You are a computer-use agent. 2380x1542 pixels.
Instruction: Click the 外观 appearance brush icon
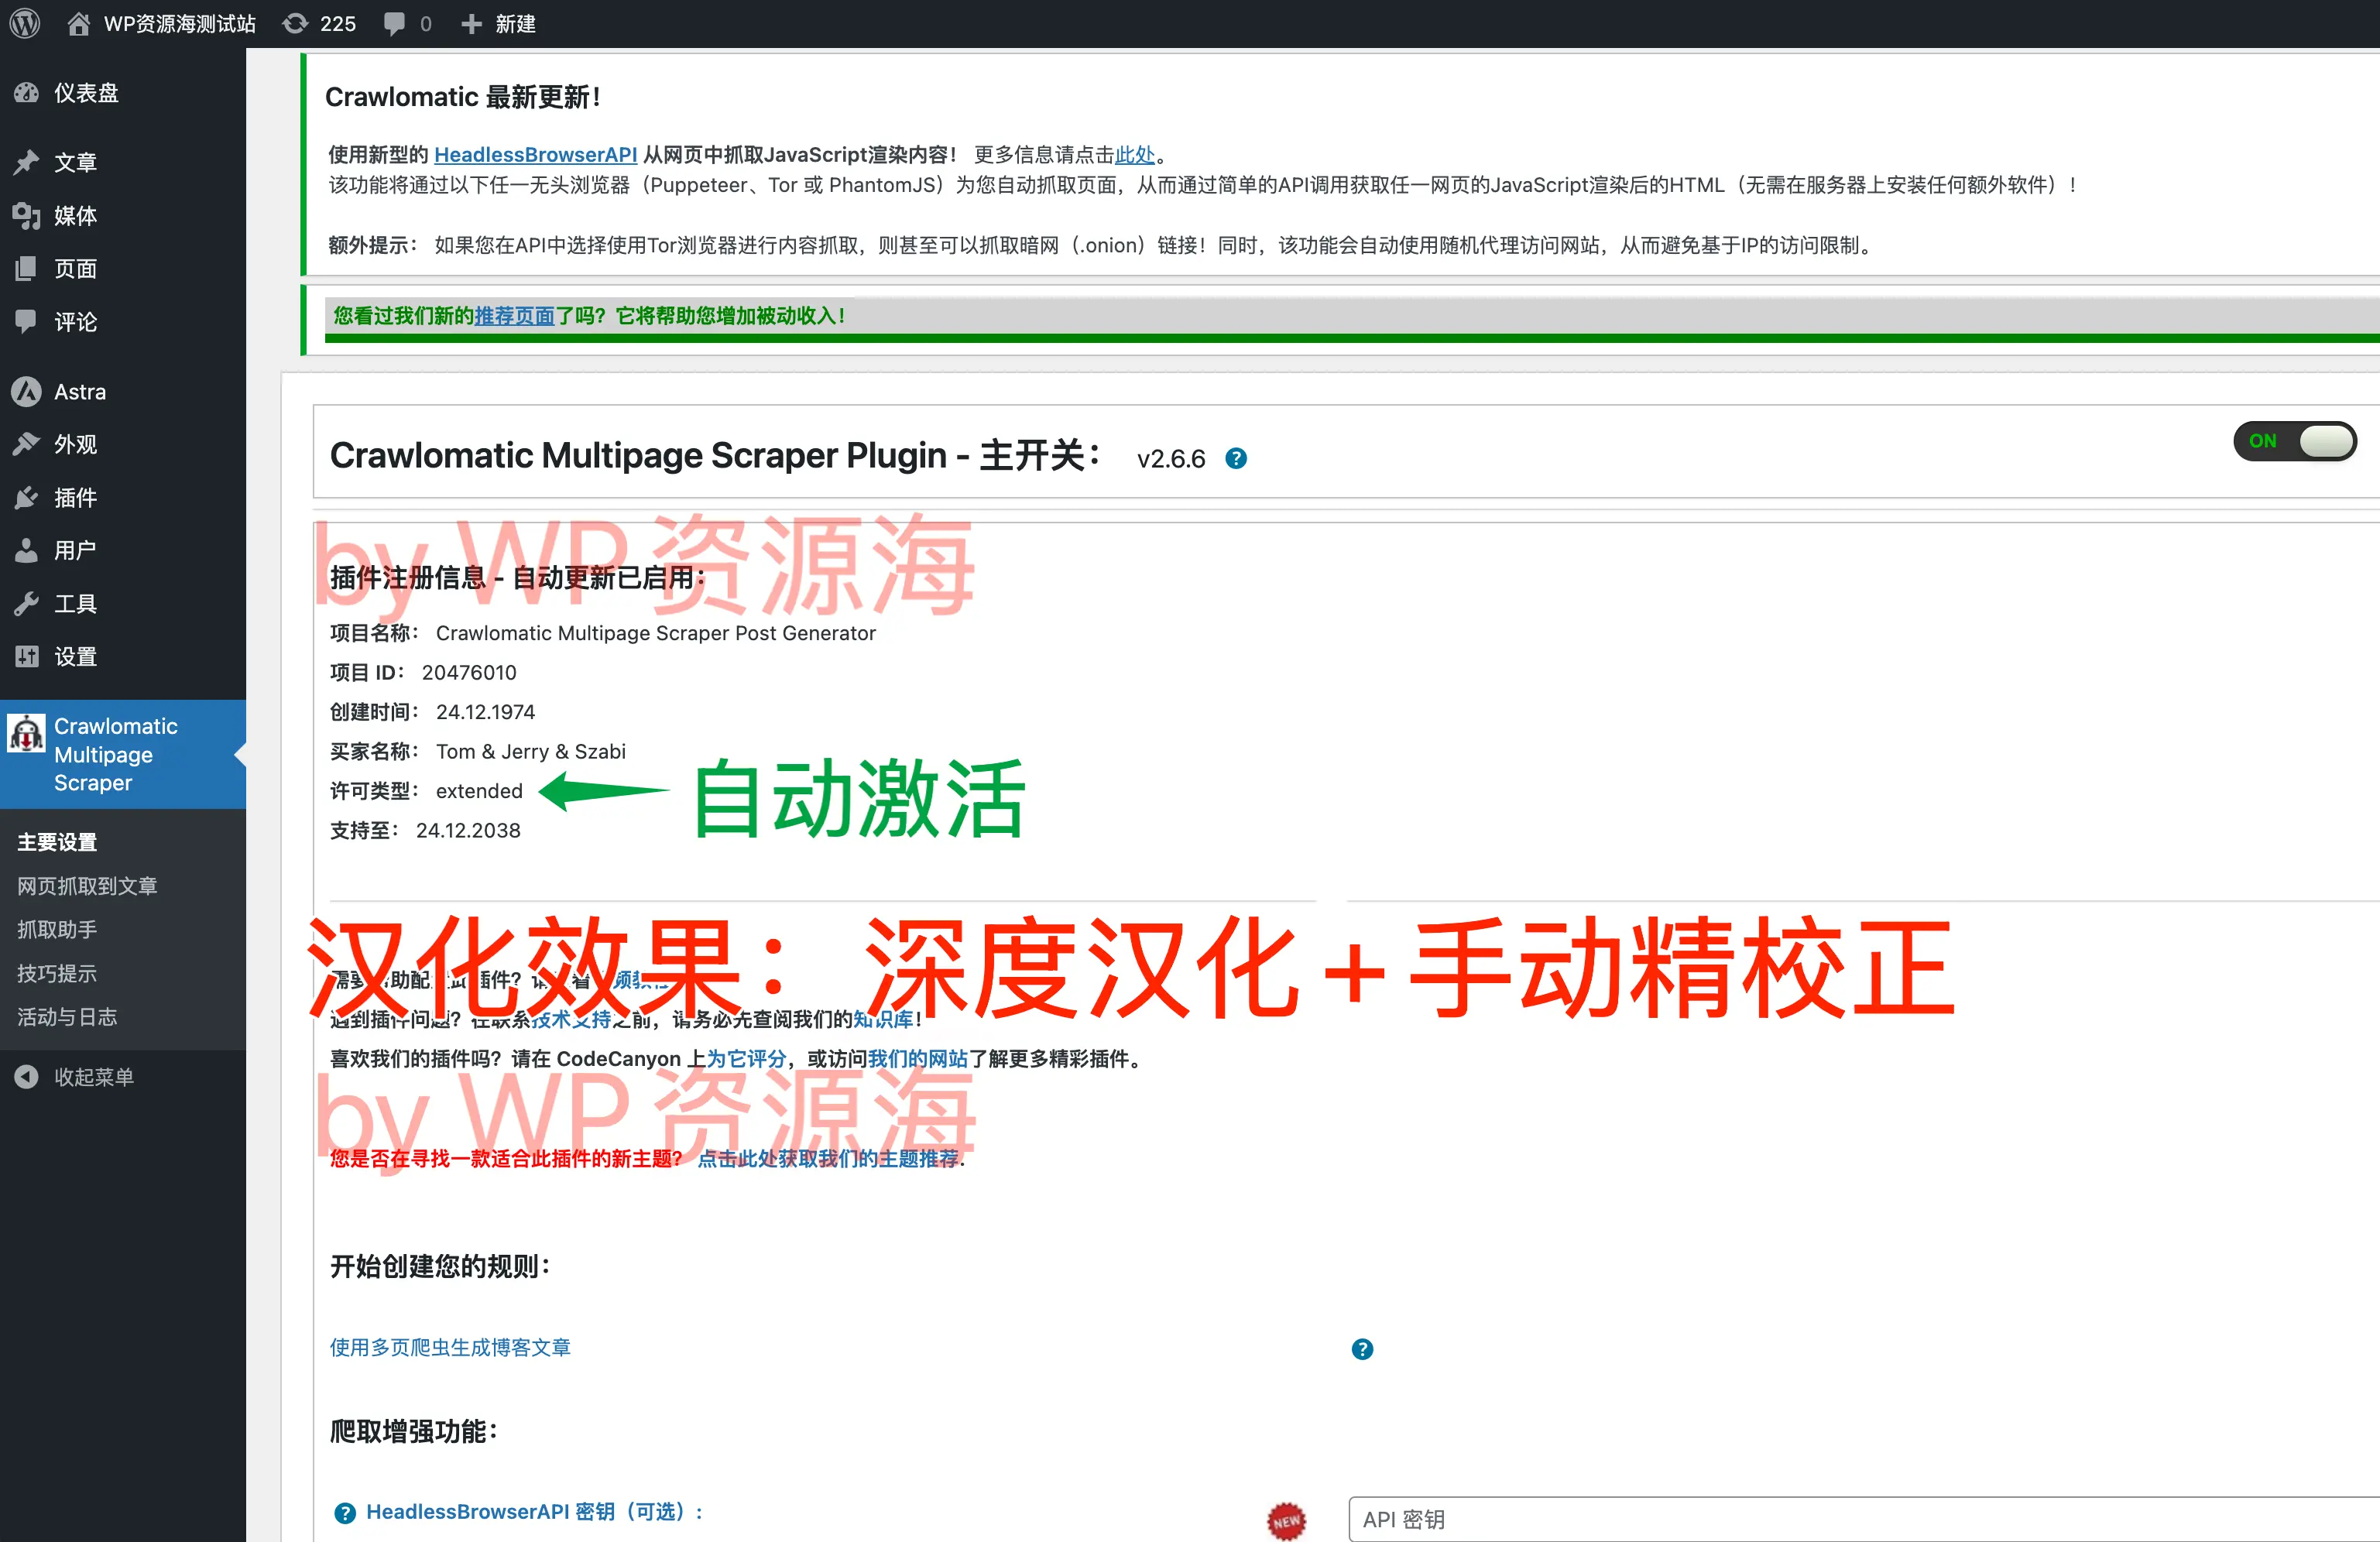click(26, 444)
